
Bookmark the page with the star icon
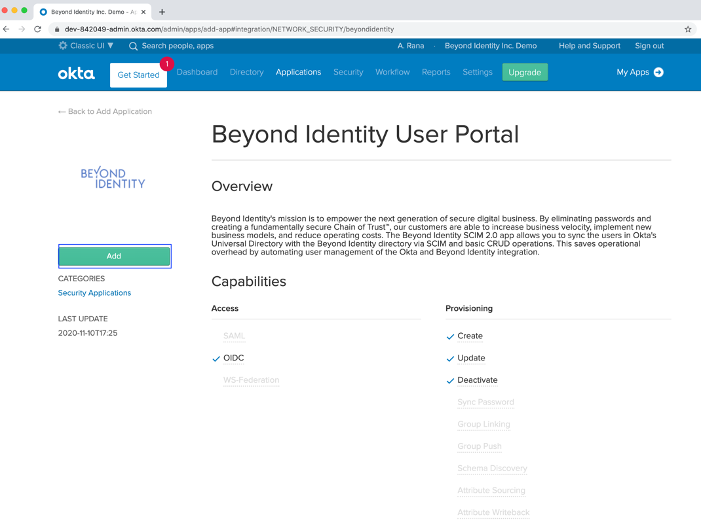point(687,29)
